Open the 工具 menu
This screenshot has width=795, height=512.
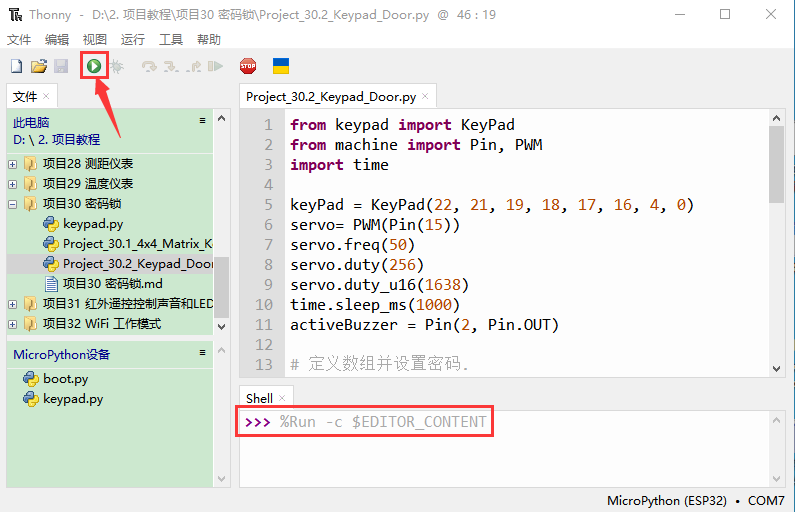coord(170,39)
